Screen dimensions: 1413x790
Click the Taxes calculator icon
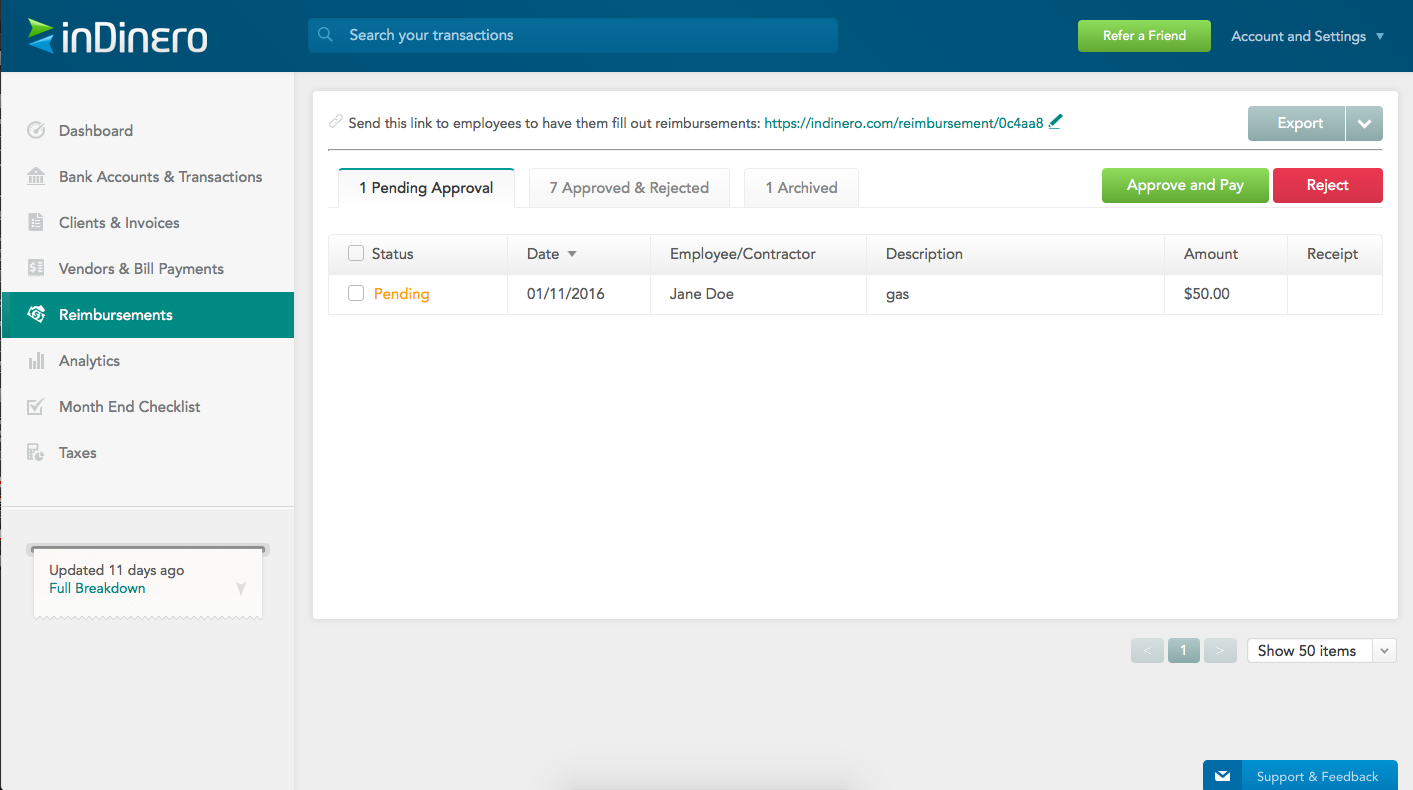pyautogui.click(x=36, y=453)
